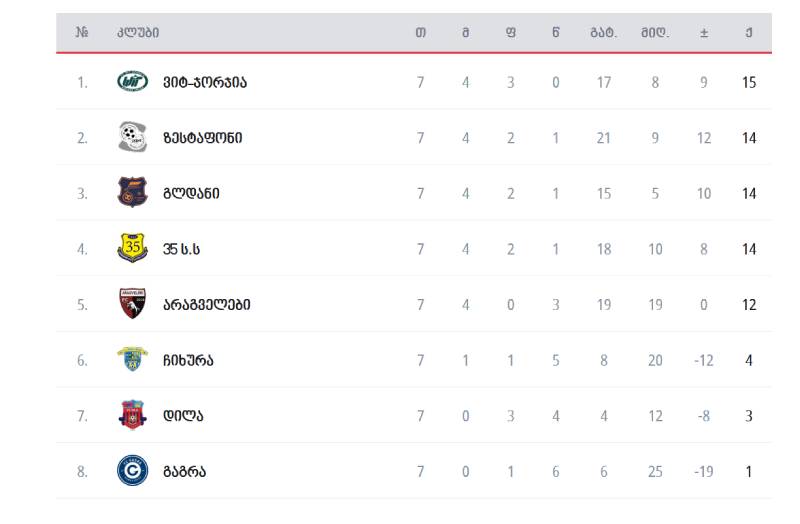Click the დილა red-blue club badge
800x524 pixels.
click(x=133, y=415)
